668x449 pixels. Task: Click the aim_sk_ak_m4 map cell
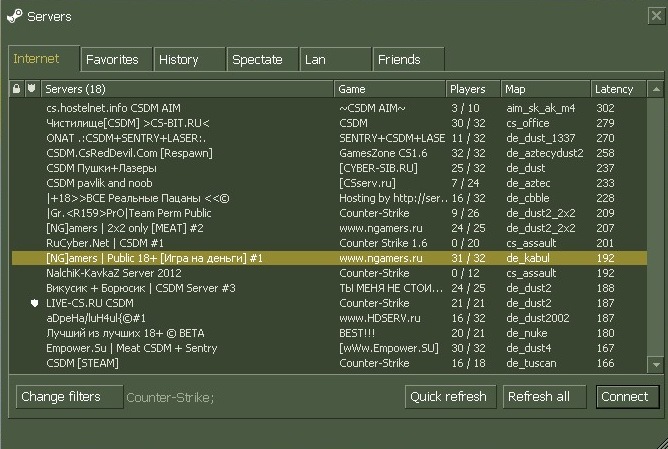click(x=541, y=108)
